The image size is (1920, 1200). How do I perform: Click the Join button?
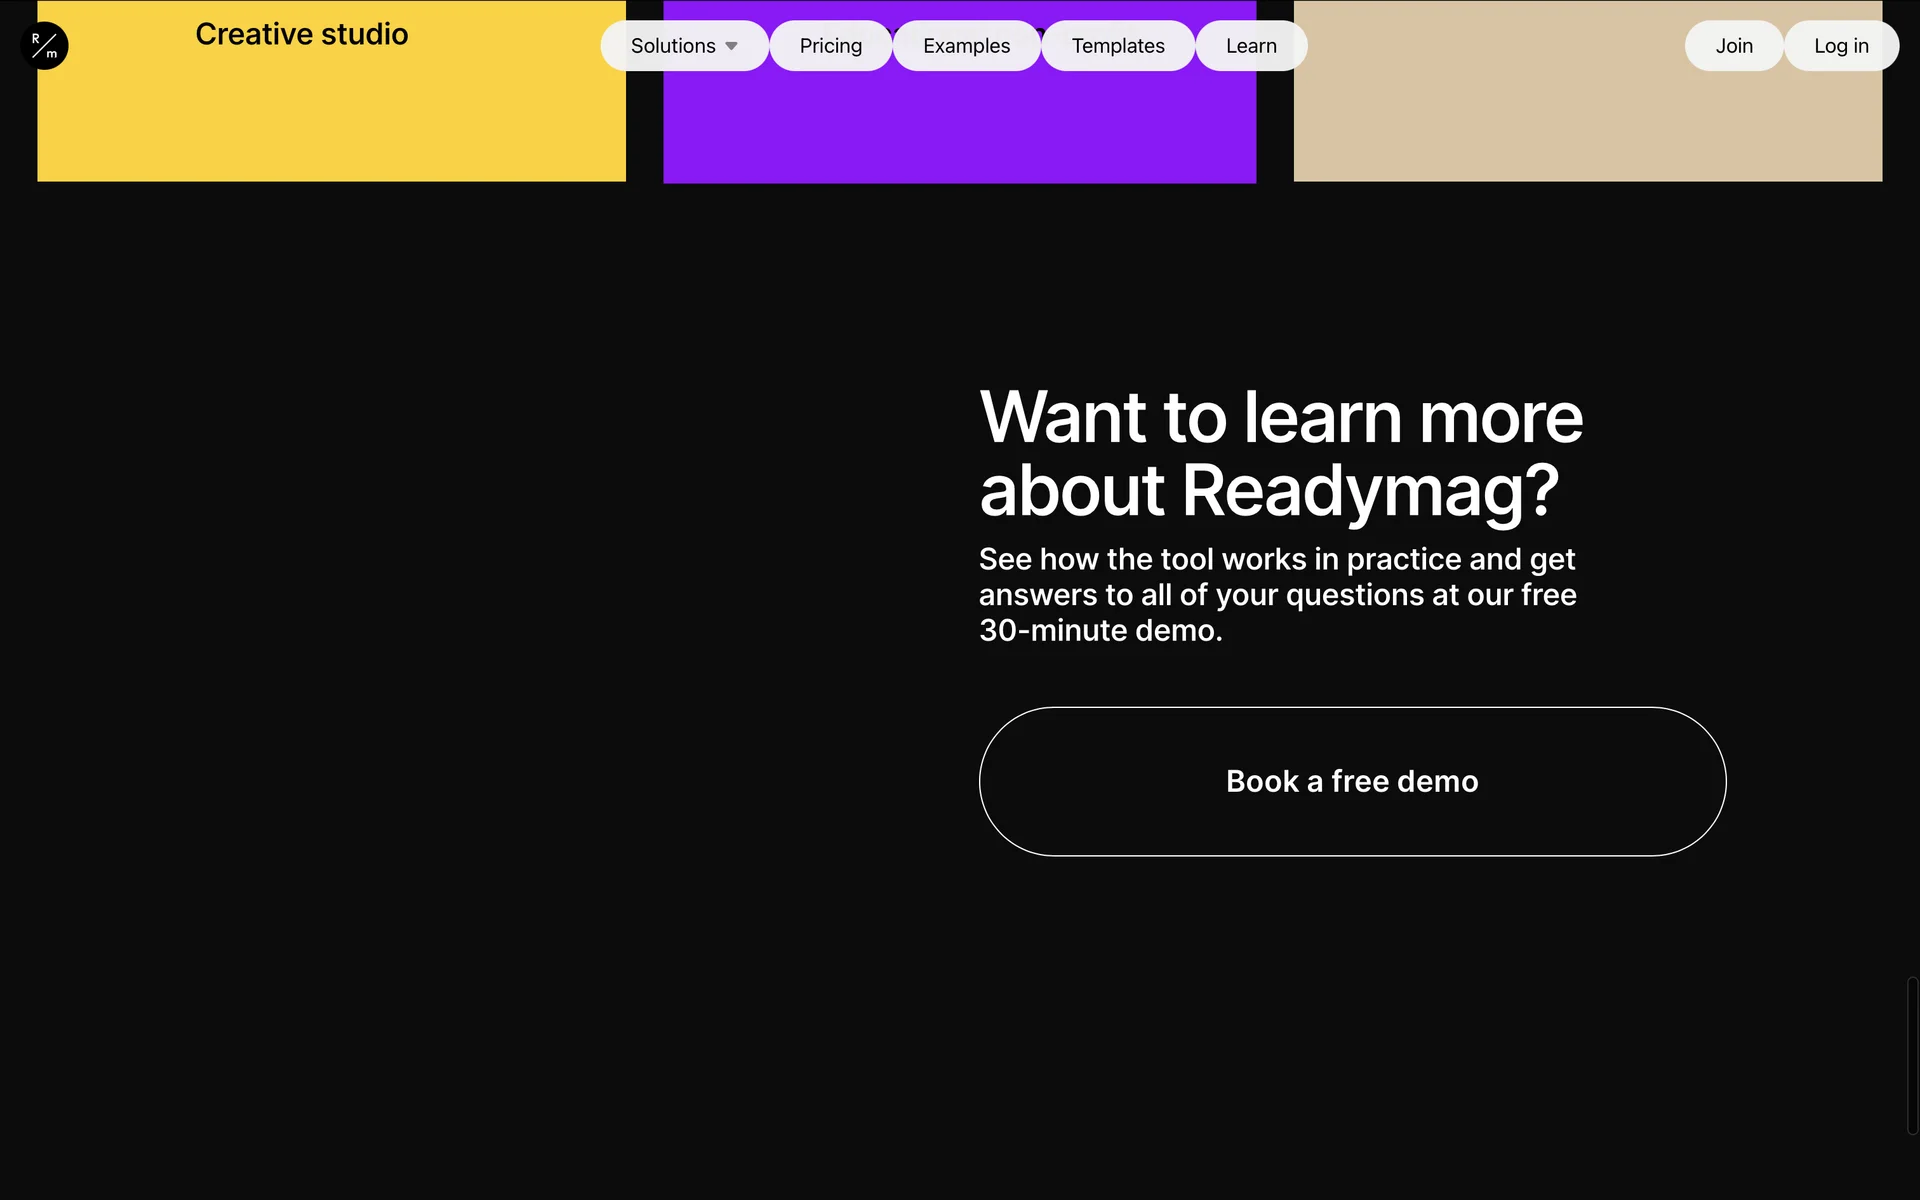1733,46
